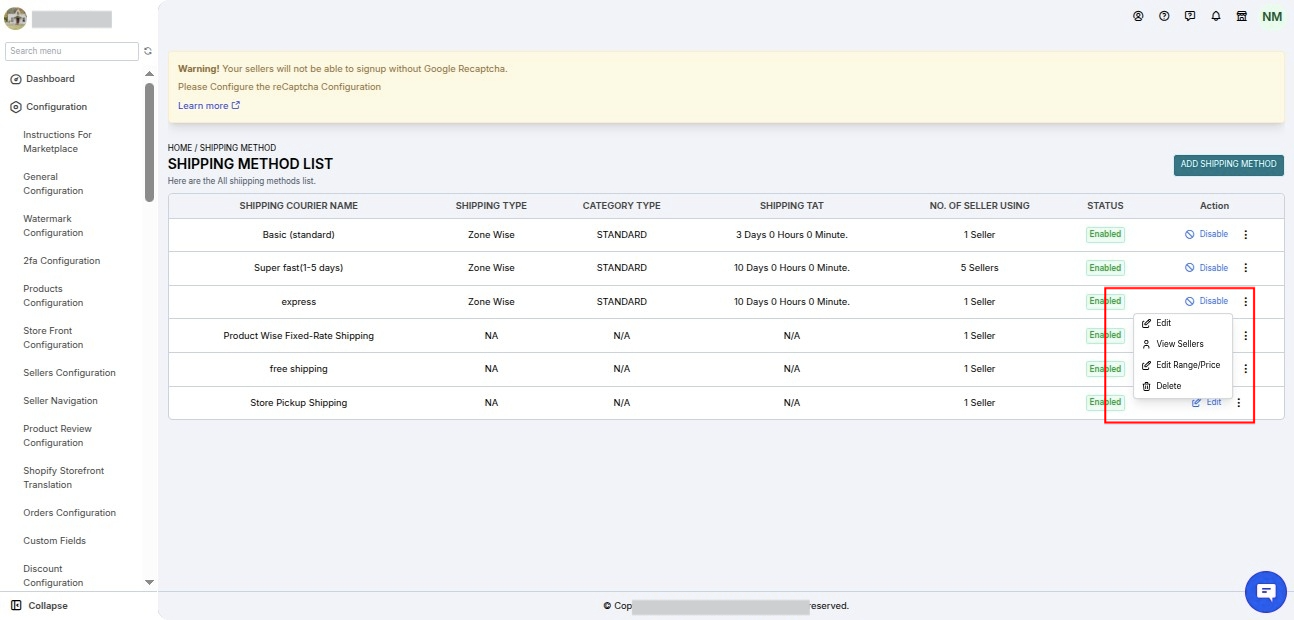Viewport: 1294px width, 620px height.
Task: Focus the Search menu field
Action: click(x=72, y=51)
